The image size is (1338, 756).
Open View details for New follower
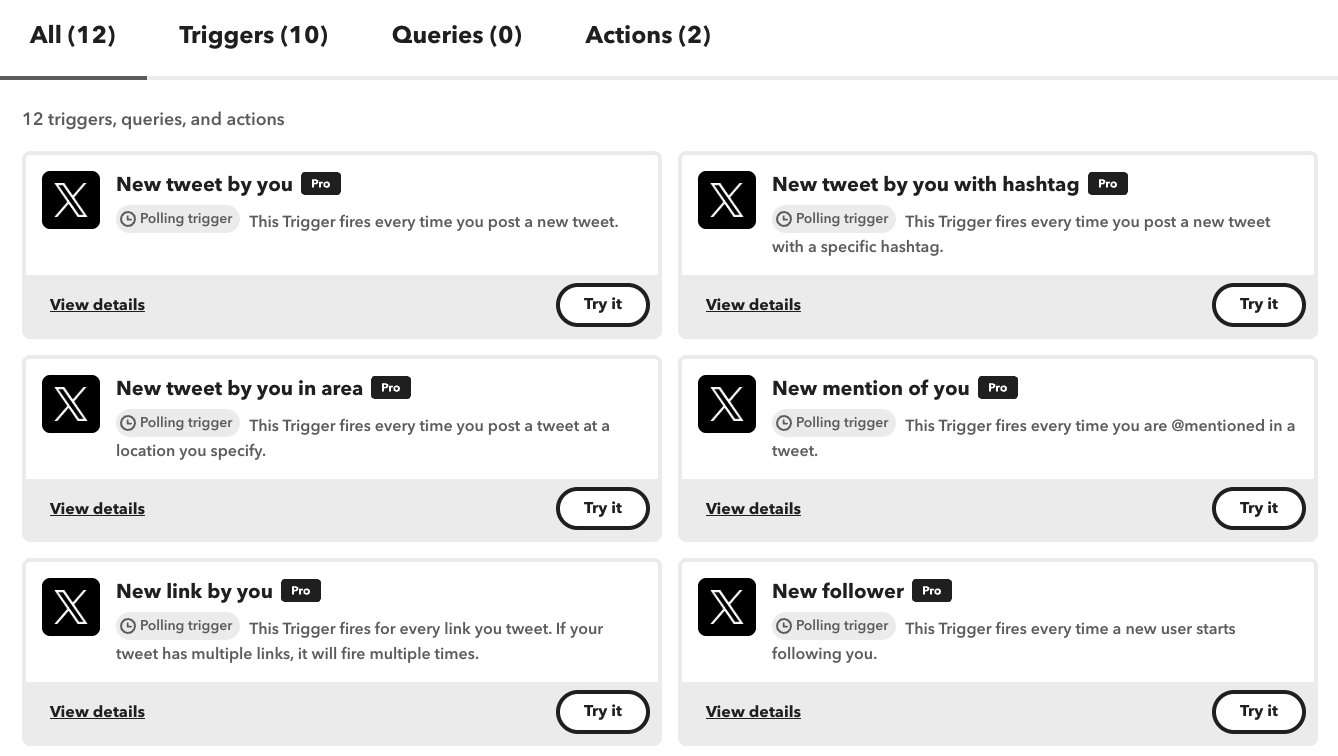click(753, 712)
